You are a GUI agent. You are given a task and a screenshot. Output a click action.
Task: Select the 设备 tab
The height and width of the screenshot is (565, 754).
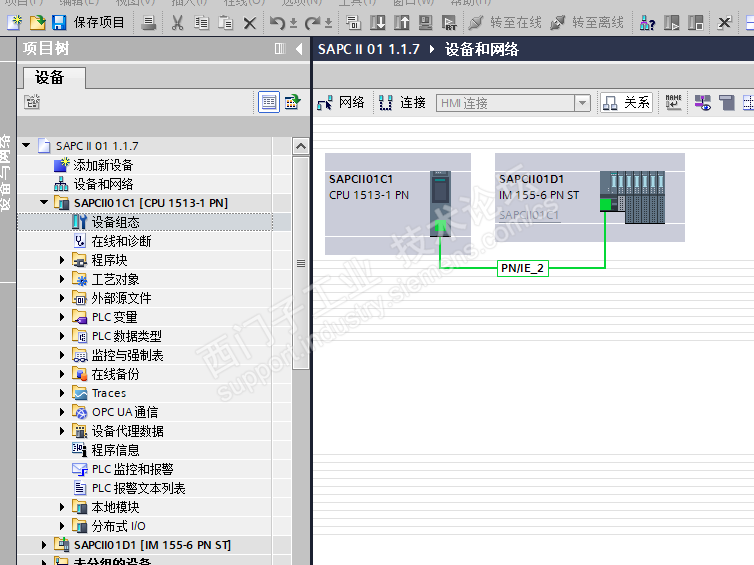[x=50, y=77]
